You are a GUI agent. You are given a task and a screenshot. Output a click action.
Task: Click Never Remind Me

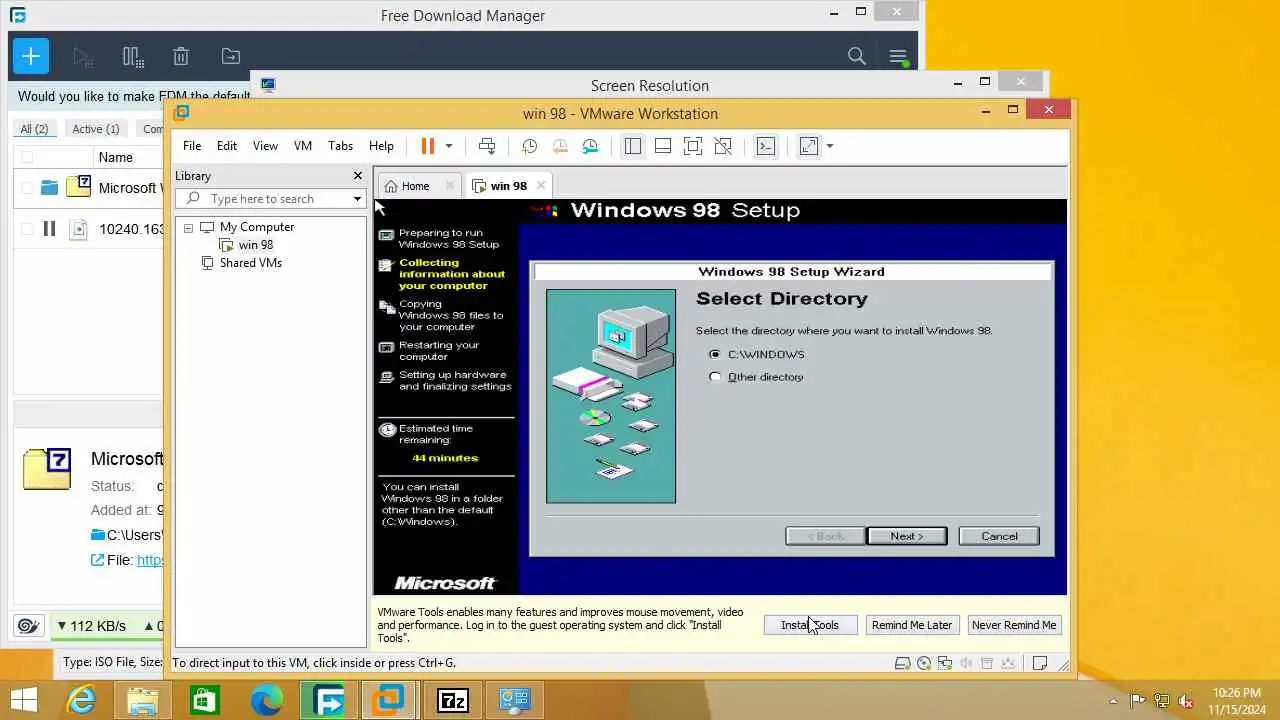tap(1014, 625)
